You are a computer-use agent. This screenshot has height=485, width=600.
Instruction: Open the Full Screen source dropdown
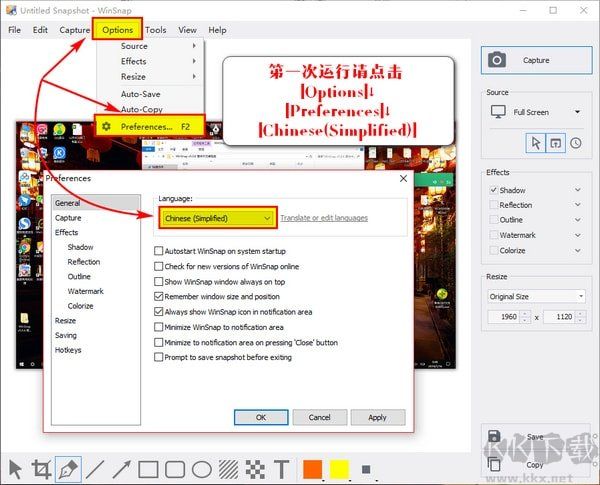(x=536, y=113)
